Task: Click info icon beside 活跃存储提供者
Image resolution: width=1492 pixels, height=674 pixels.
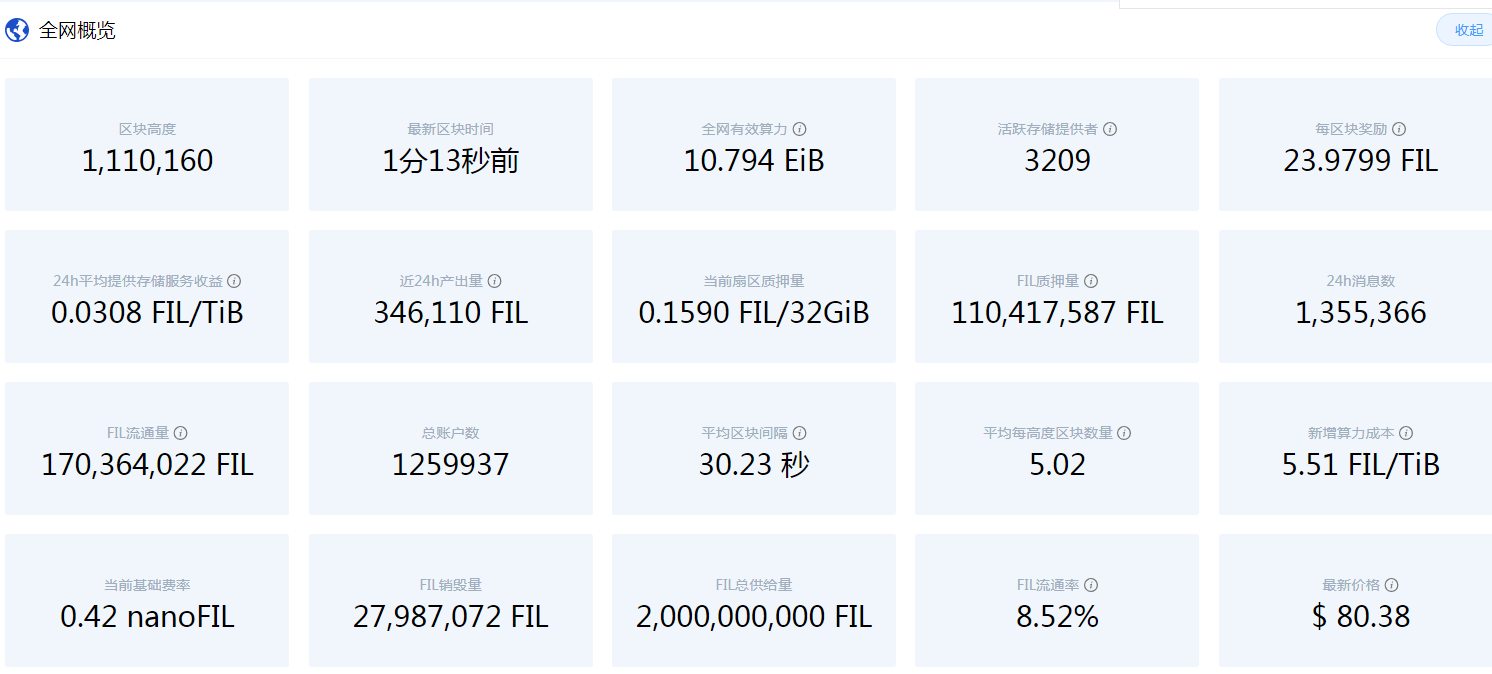Action: [1110, 129]
